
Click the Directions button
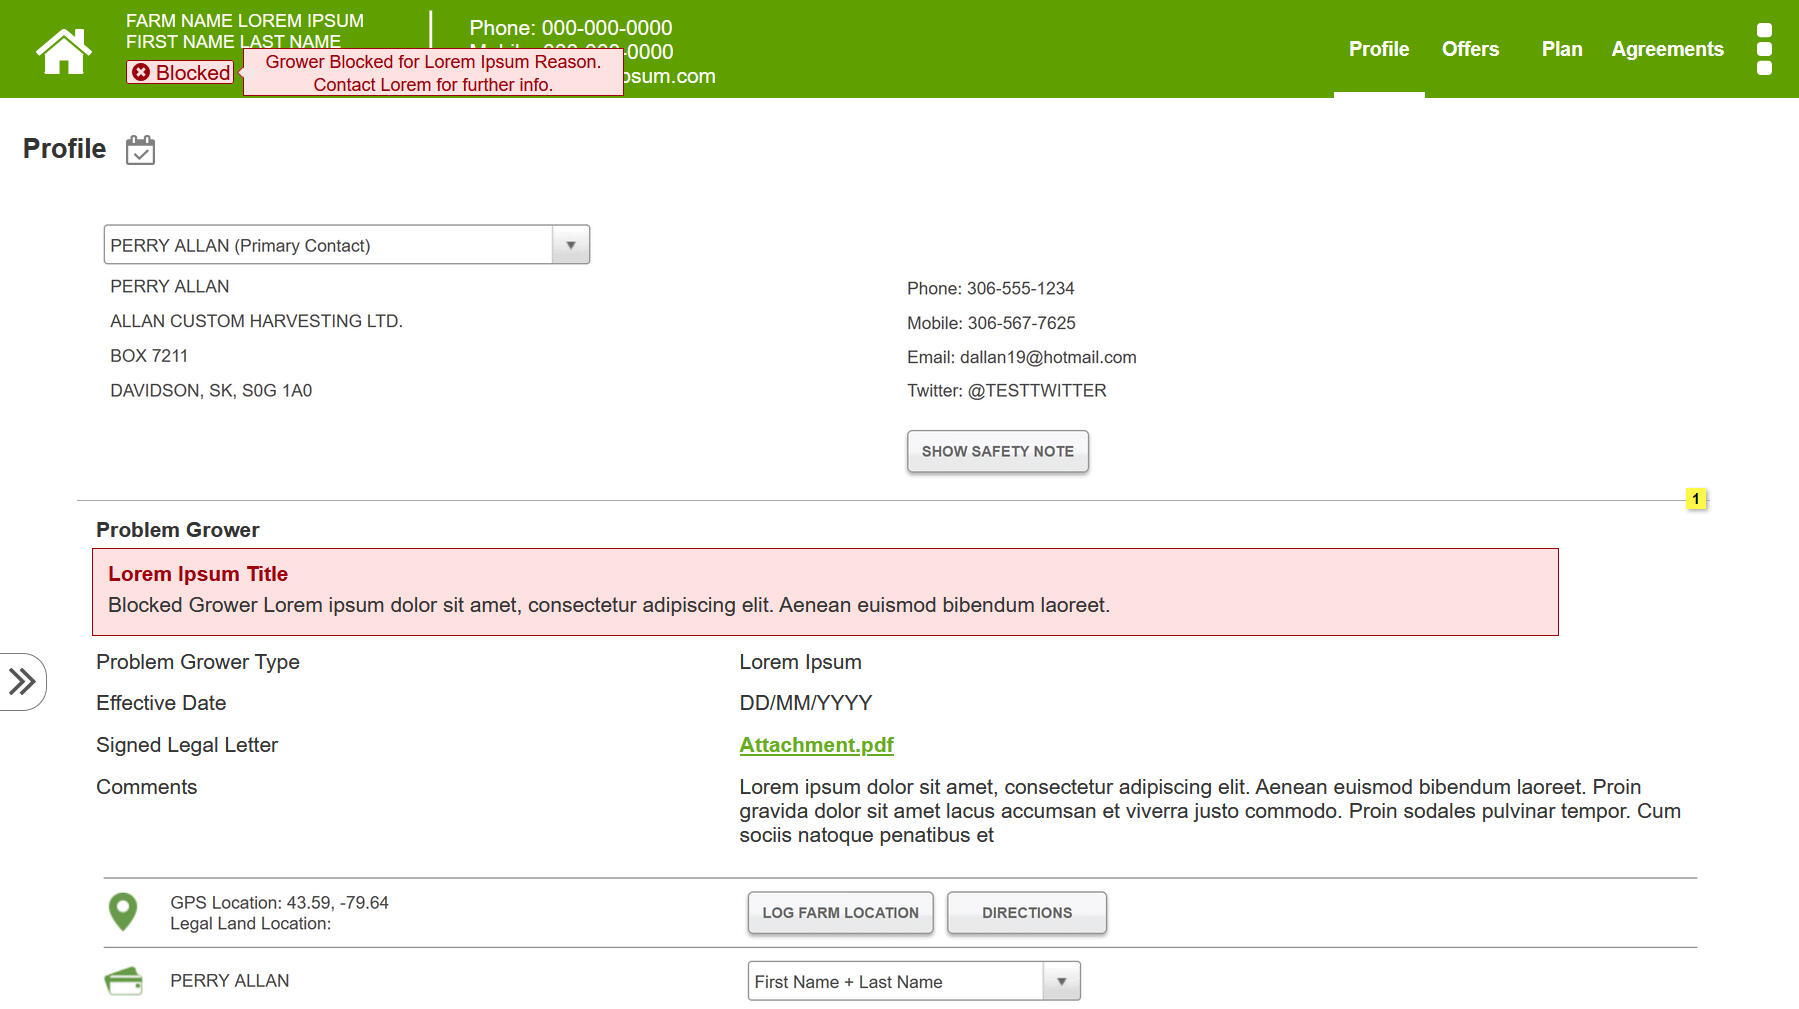pyautogui.click(x=1026, y=913)
